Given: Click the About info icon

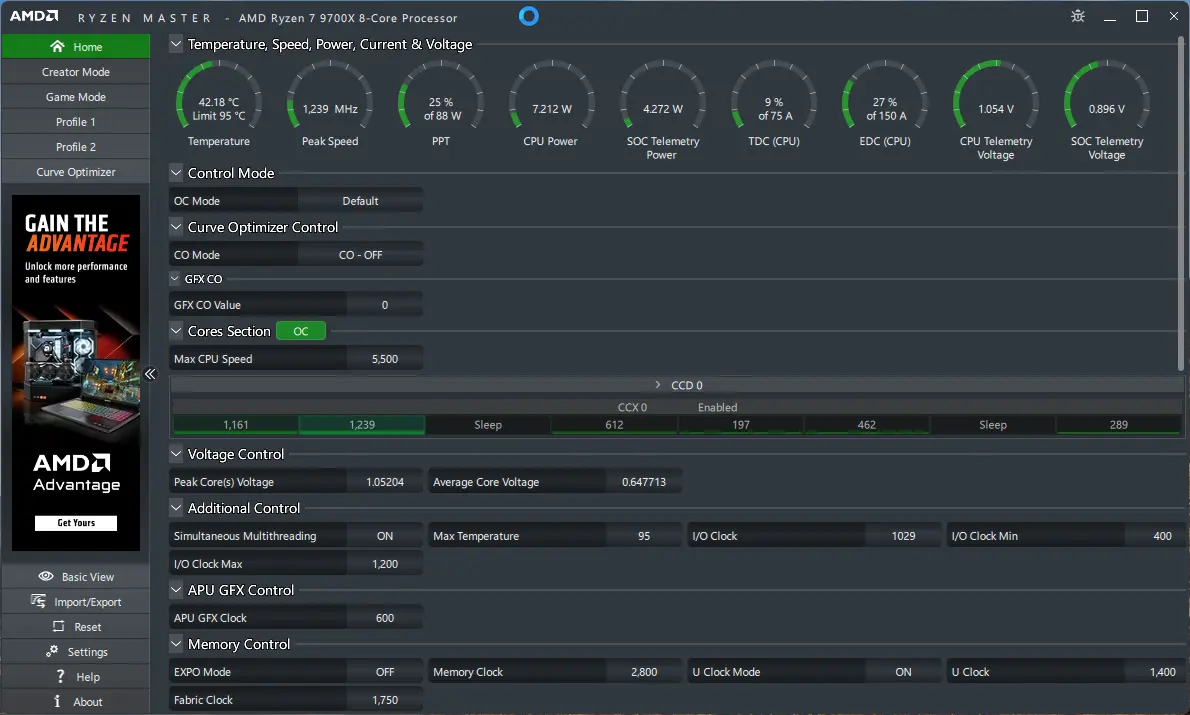Looking at the screenshot, I should point(57,701).
